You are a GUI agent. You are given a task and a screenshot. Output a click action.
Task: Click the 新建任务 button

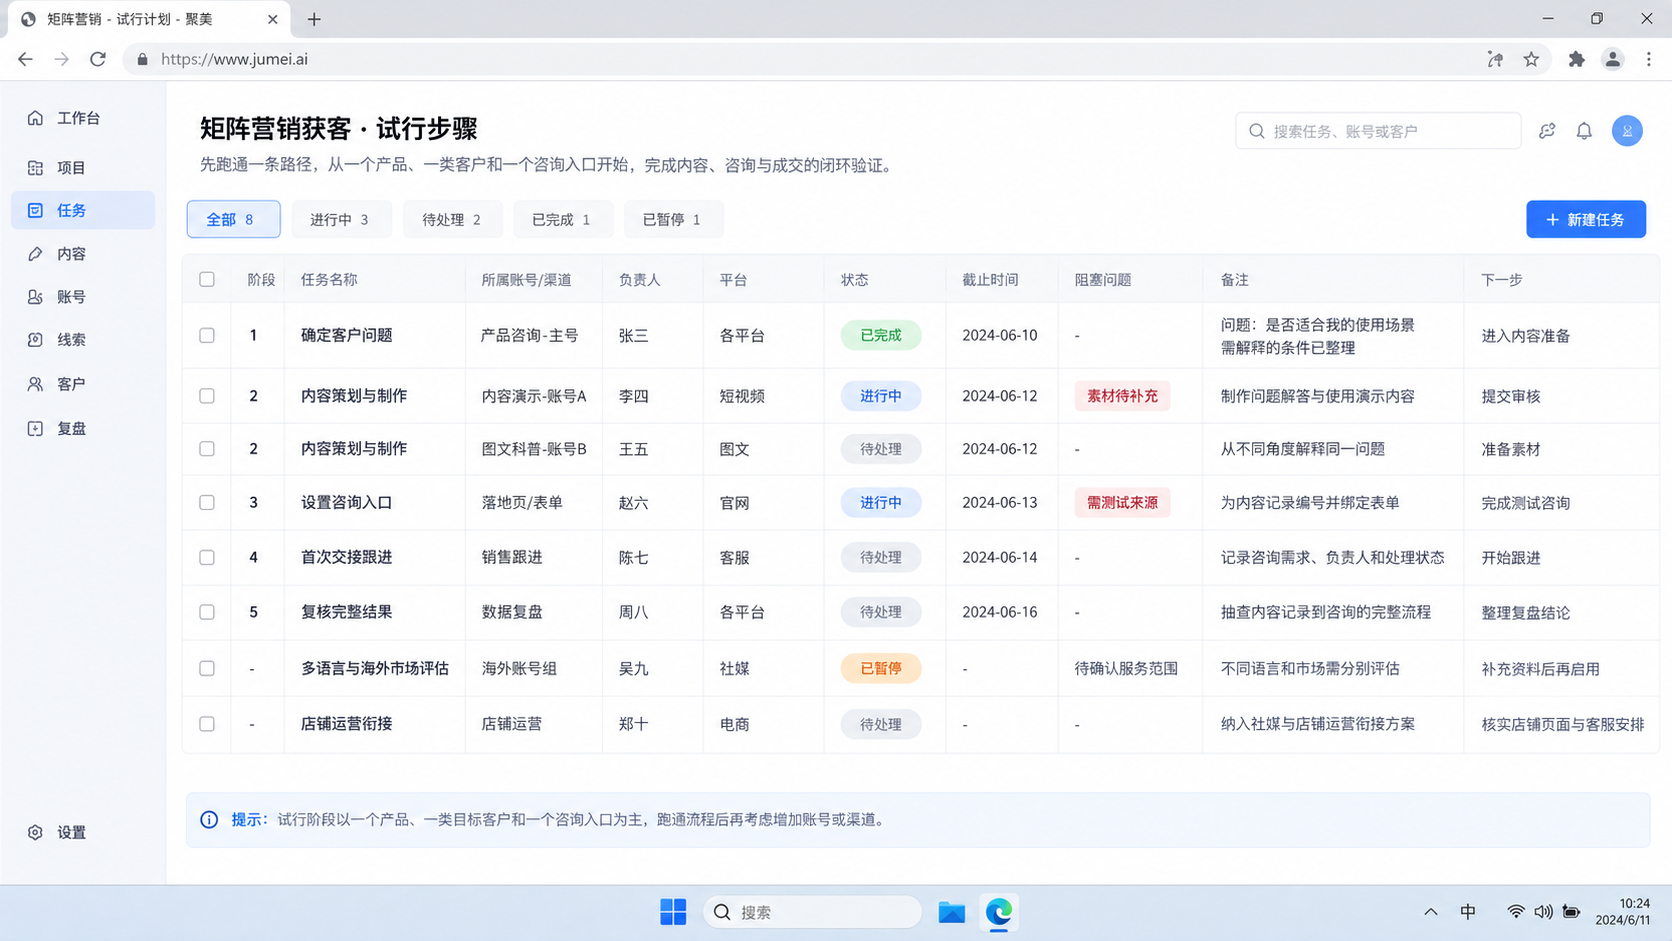[x=1585, y=219]
